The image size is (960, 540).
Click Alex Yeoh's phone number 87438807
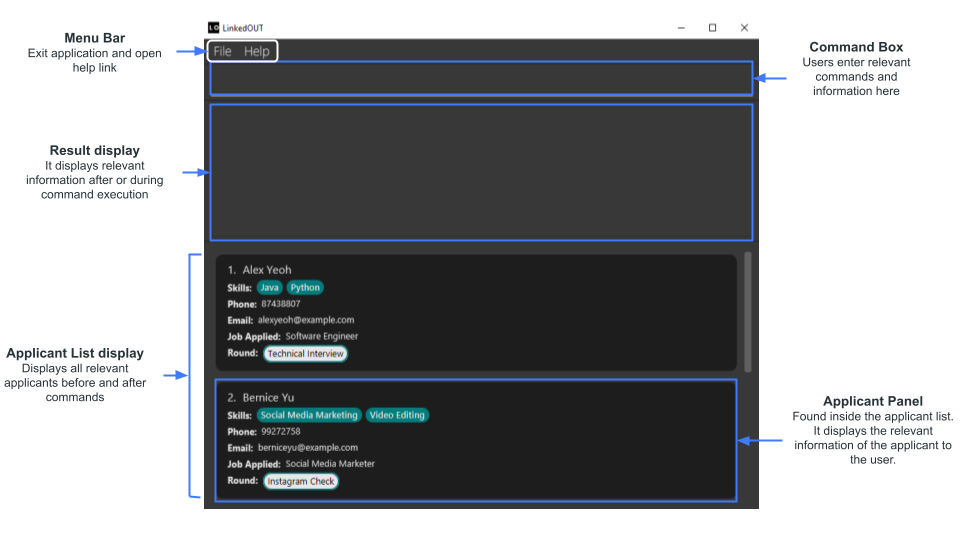pos(281,304)
